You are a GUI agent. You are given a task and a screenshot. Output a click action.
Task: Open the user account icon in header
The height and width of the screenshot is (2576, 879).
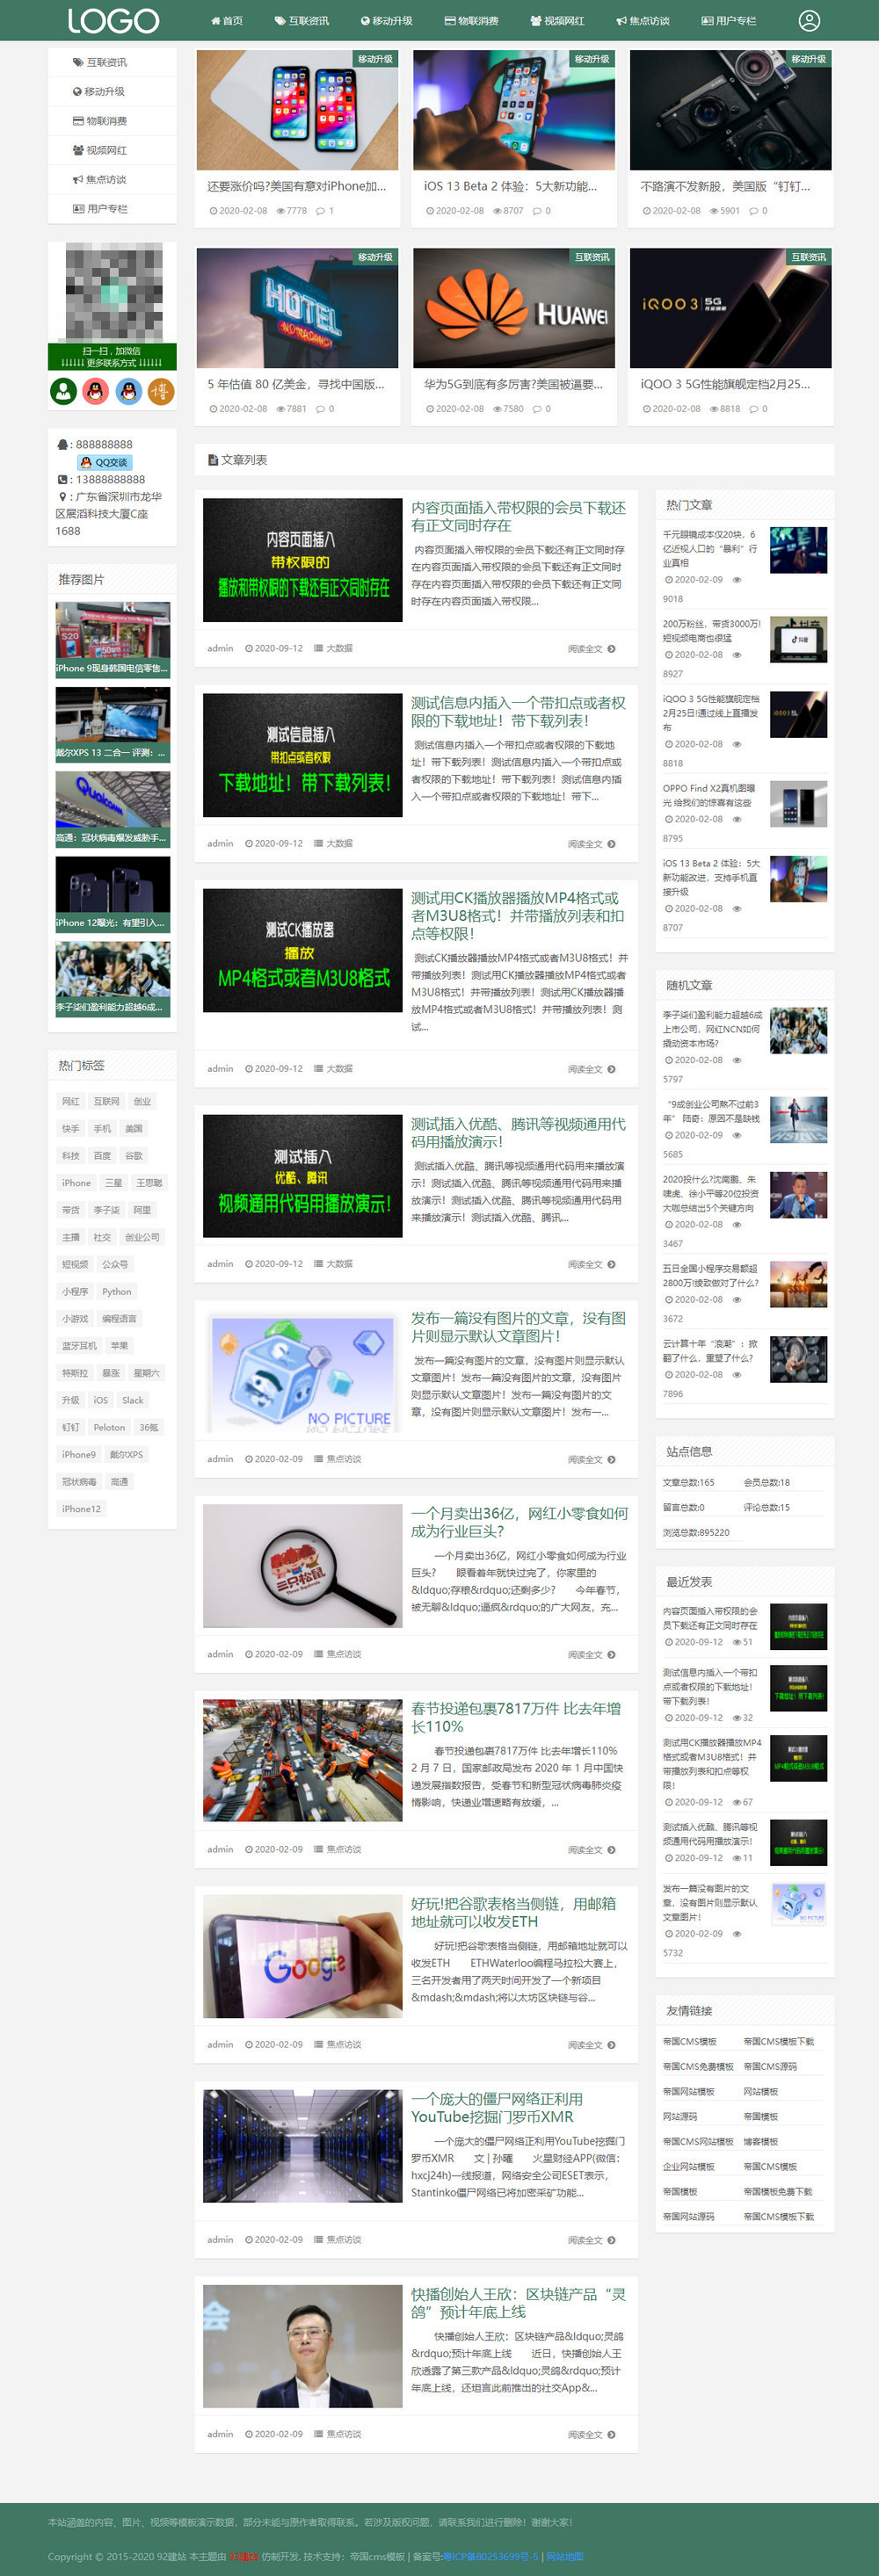coord(809,20)
